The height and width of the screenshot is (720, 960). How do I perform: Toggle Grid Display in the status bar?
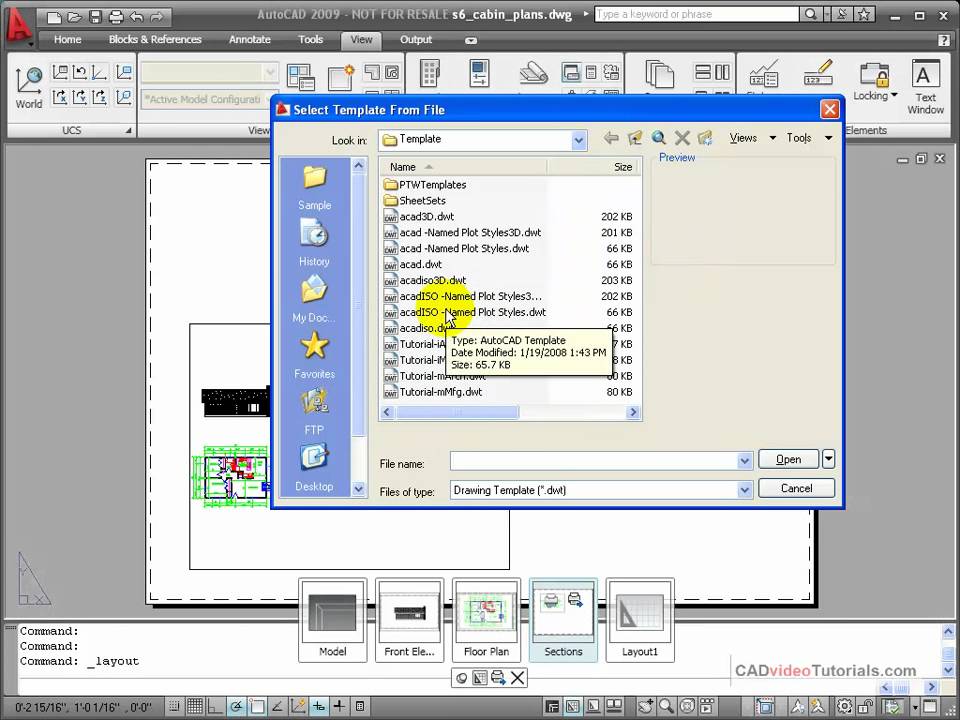click(195, 707)
